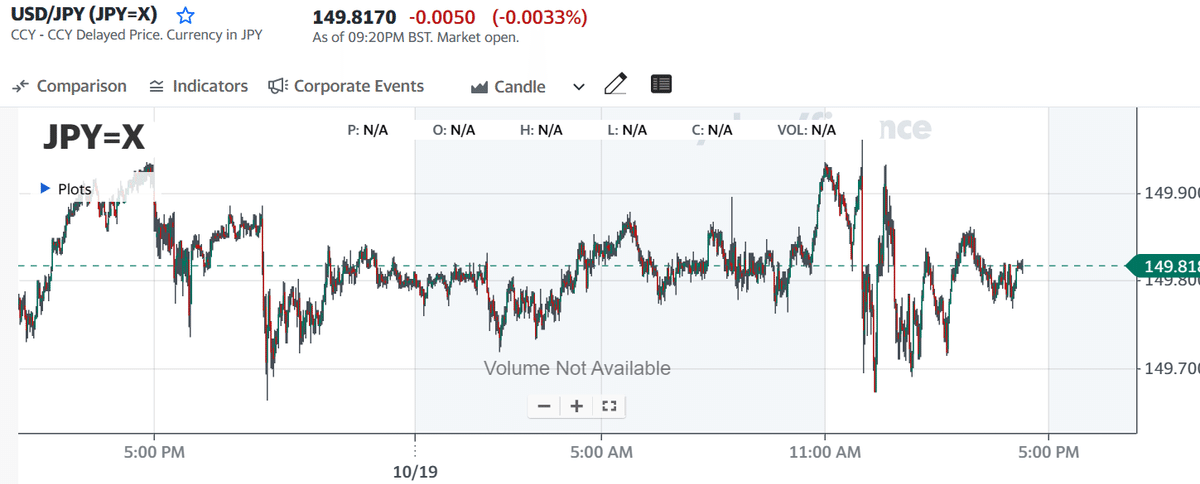Show Corporate Events on chart

[x=346, y=86]
